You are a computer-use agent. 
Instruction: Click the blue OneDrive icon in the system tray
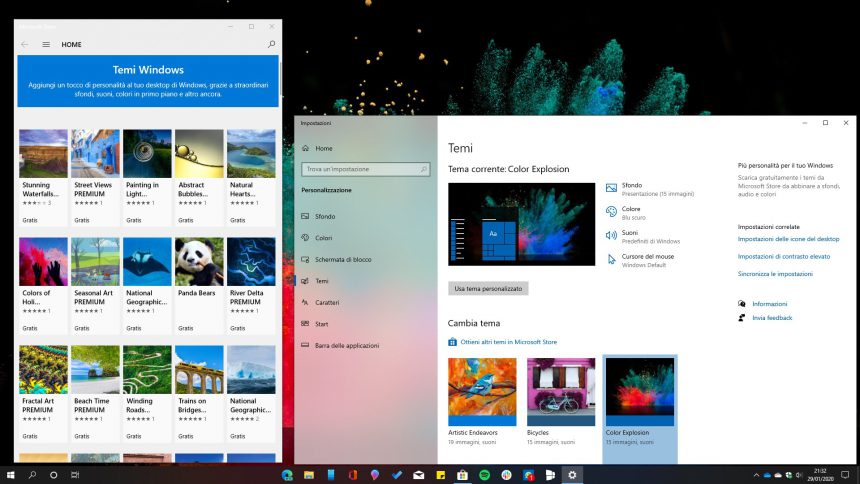coord(767,475)
